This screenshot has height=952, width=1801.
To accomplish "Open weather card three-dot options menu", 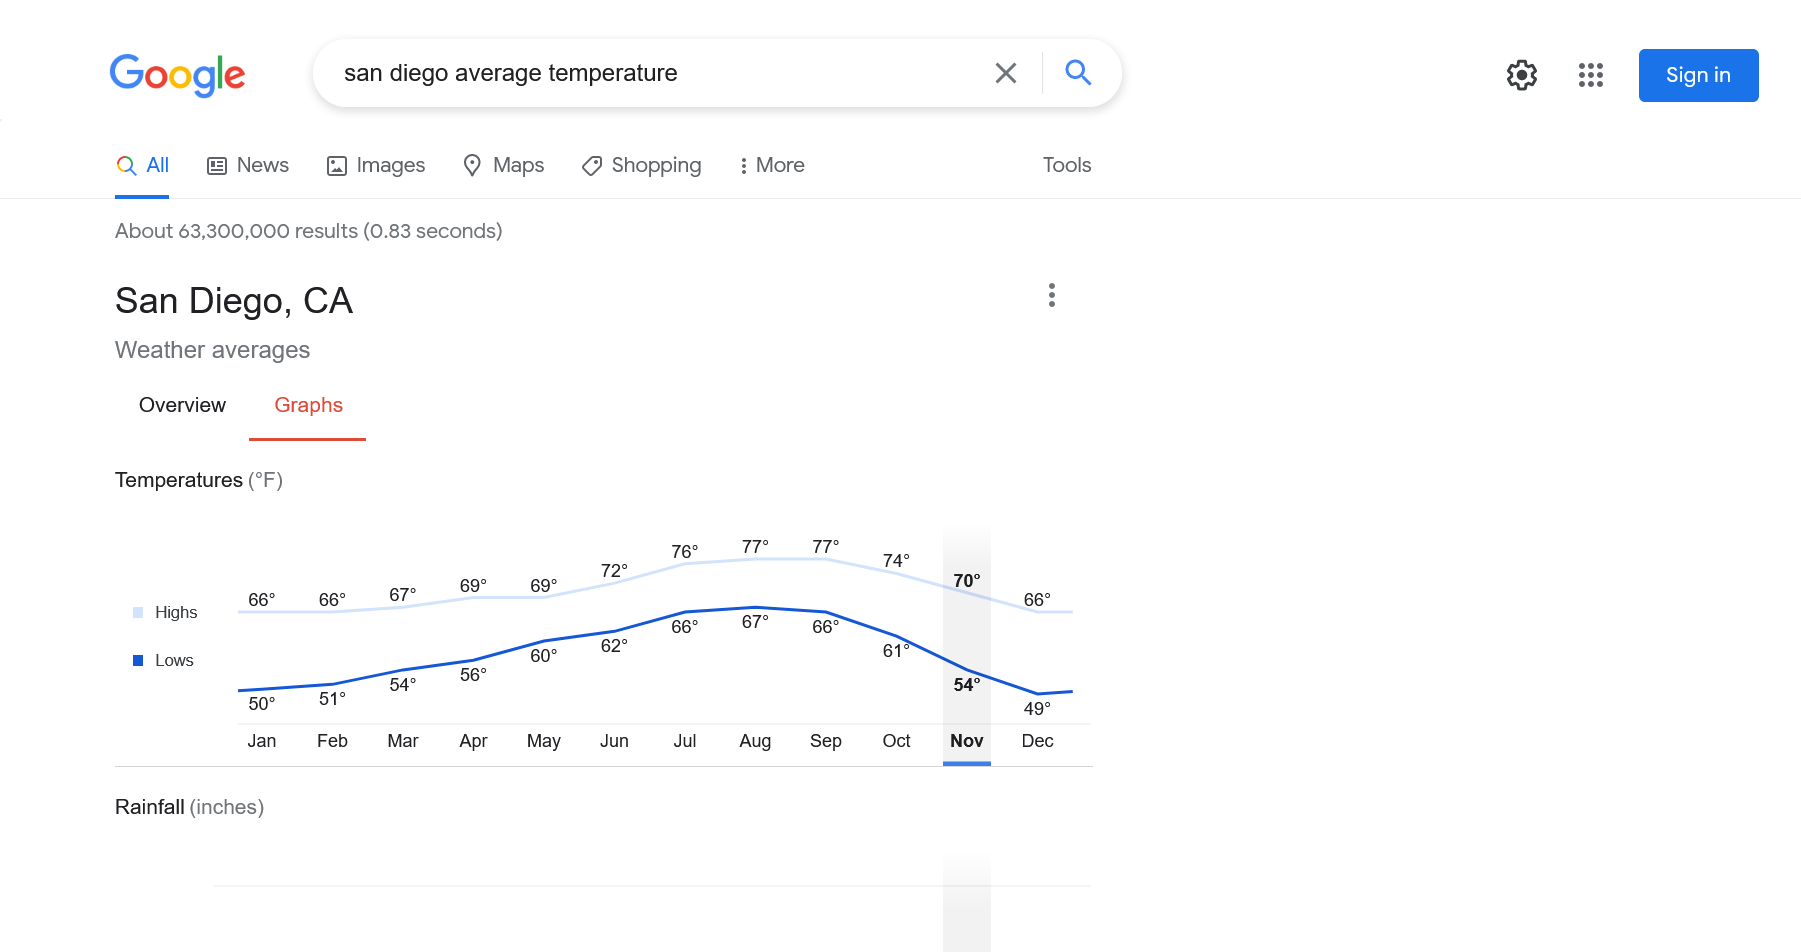I will (x=1051, y=295).
